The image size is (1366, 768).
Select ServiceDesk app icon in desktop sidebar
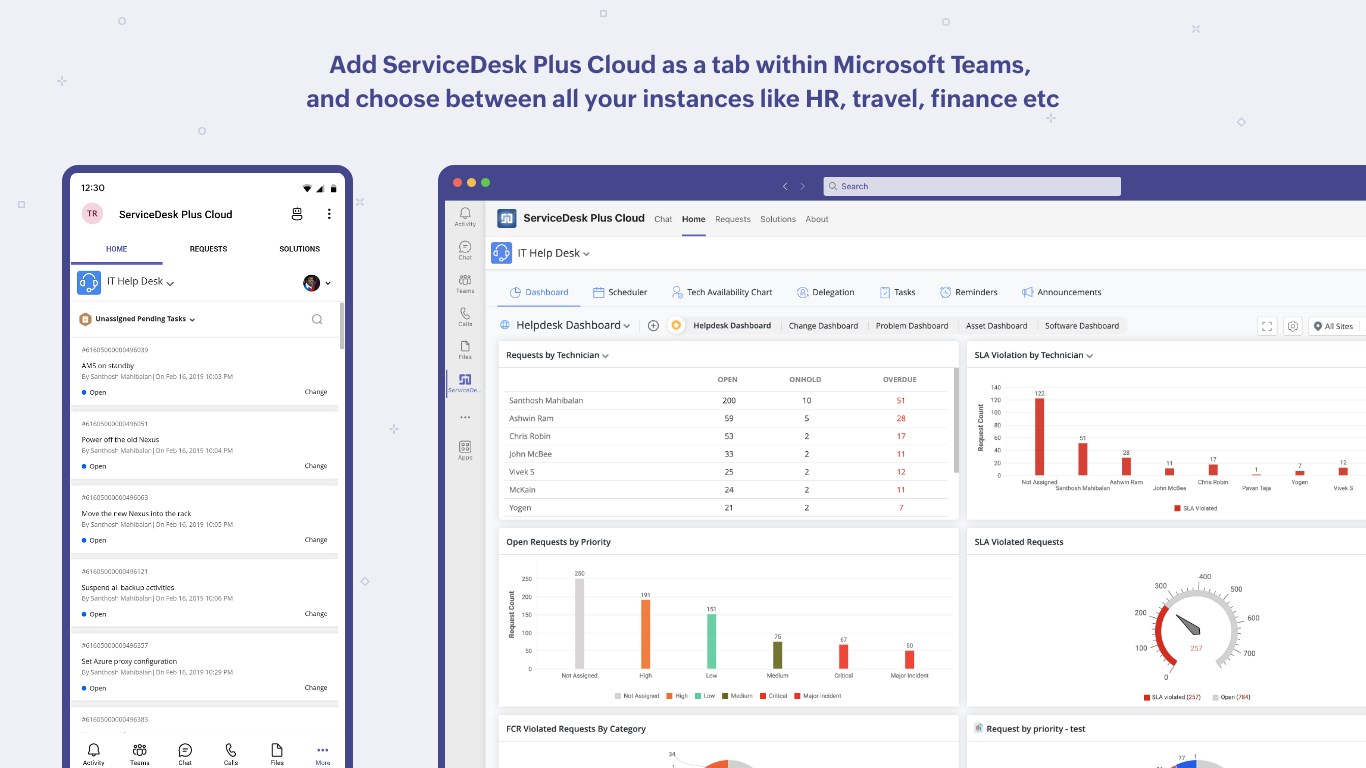(x=465, y=383)
